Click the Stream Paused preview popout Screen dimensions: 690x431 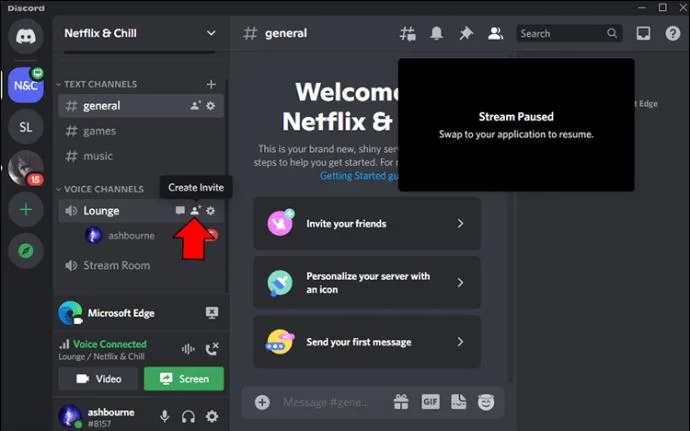pyautogui.click(x=516, y=125)
